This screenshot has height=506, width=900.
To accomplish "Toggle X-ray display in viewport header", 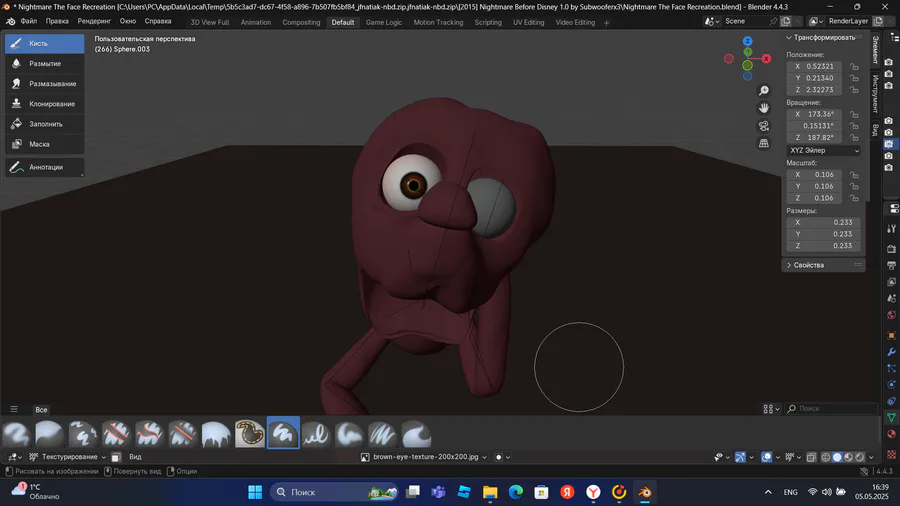I will (x=811, y=457).
